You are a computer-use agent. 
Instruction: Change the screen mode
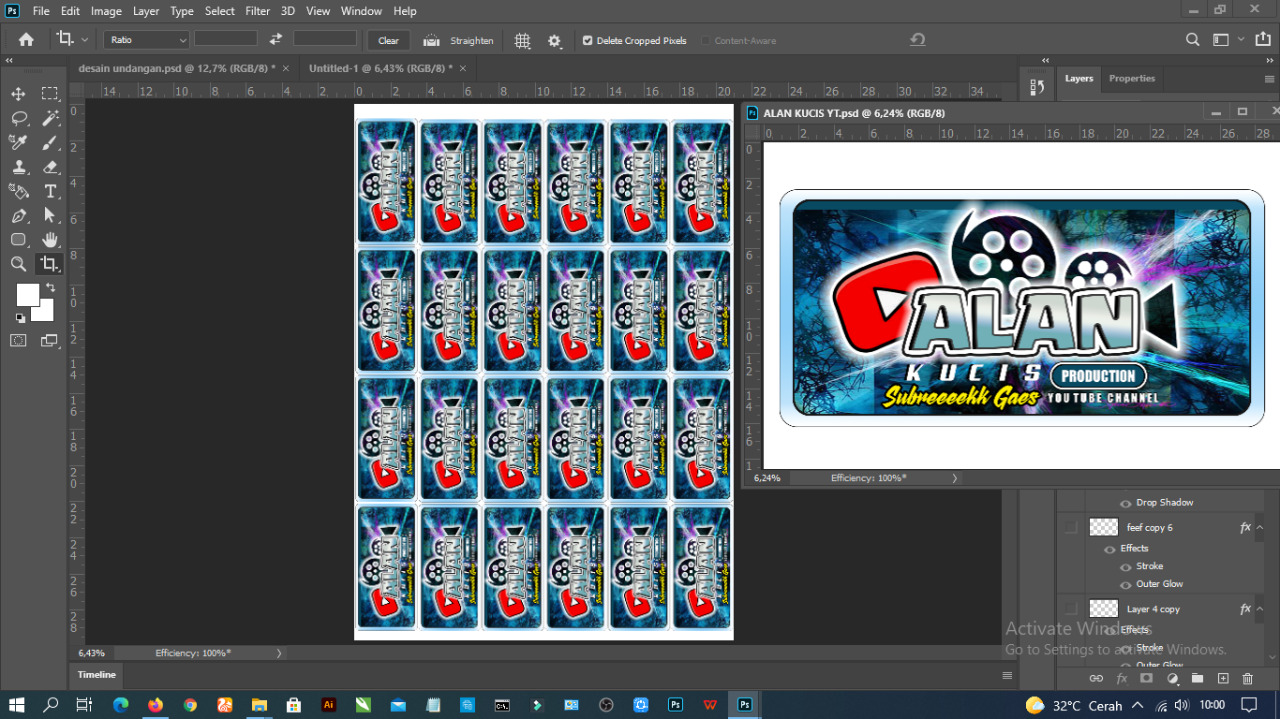(x=50, y=340)
